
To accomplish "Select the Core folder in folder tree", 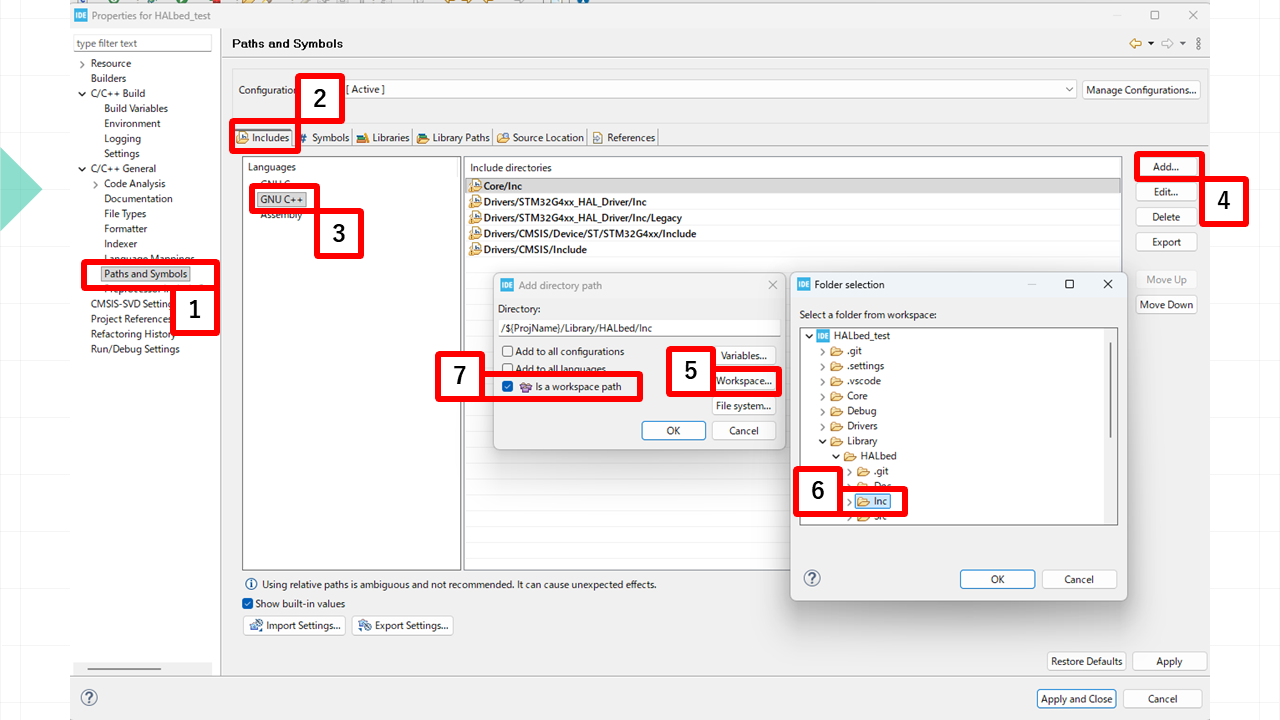I will [x=857, y=396].
